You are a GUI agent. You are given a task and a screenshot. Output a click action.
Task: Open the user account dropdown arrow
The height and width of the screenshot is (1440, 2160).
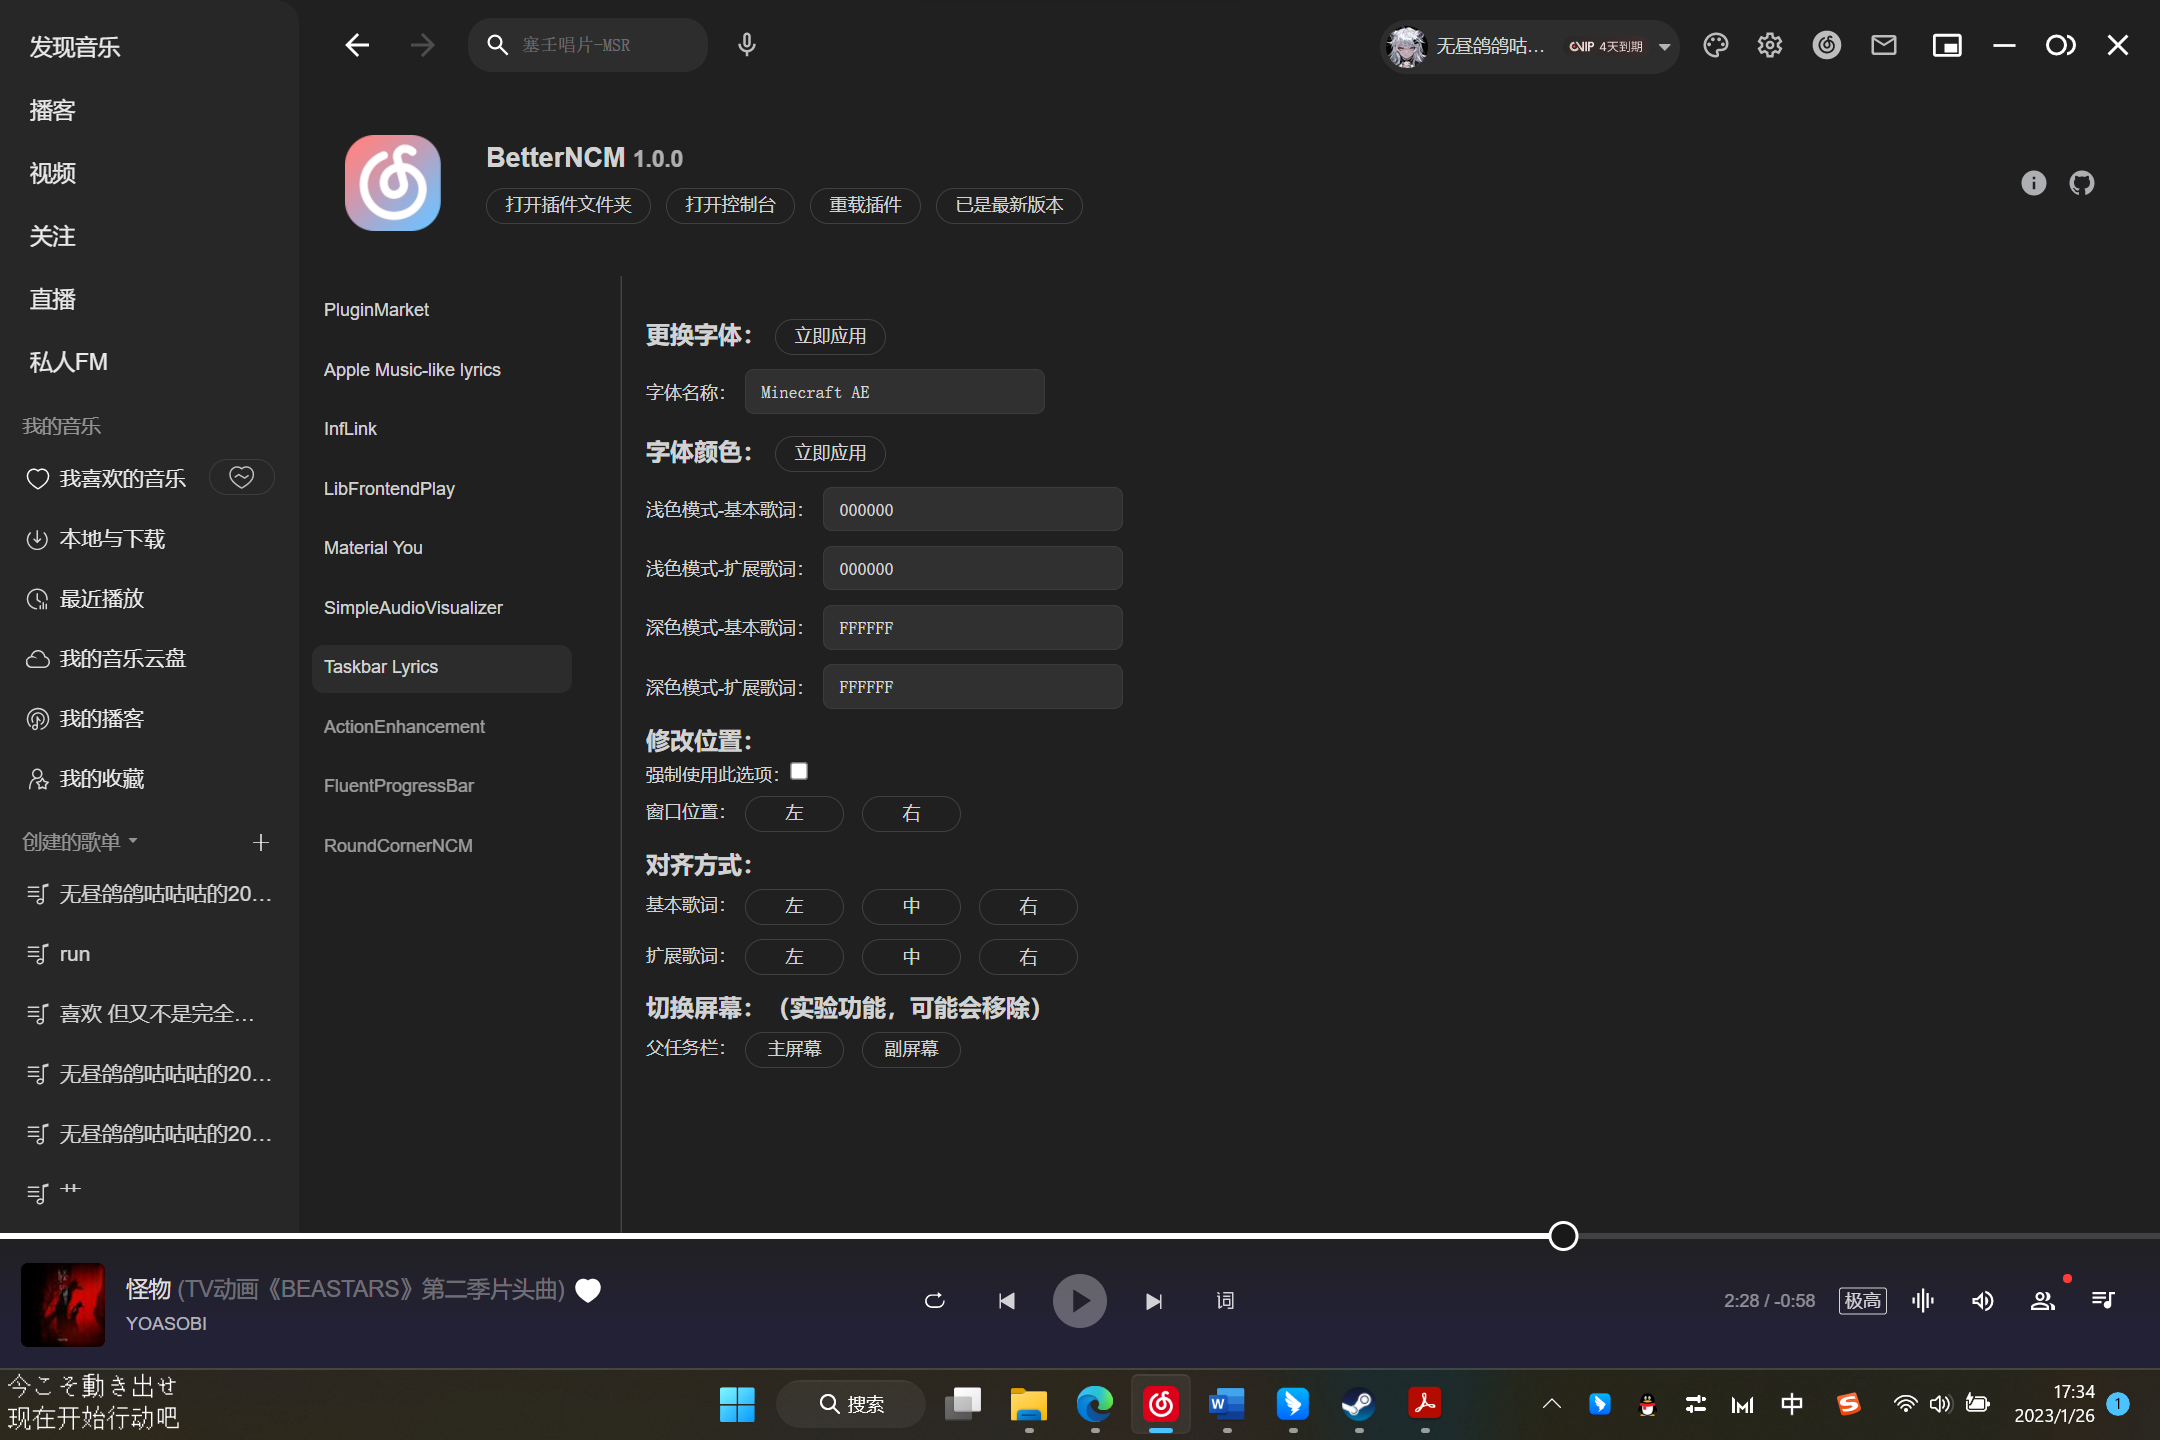tap(1664, 47)
